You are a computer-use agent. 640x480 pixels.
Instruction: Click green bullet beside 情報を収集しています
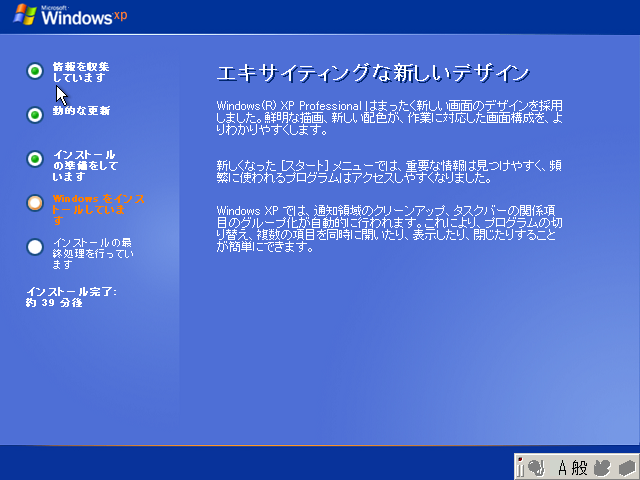[x=35, y=71]
